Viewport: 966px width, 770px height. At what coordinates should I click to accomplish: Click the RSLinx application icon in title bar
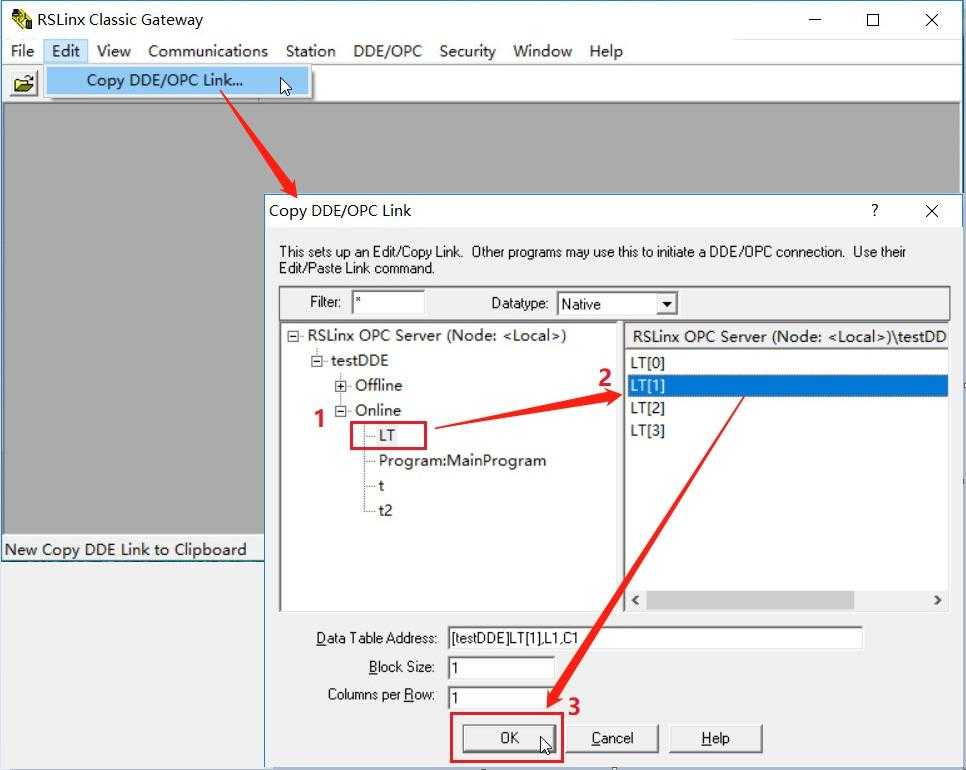pyautogui.click(x=22, y=19)
